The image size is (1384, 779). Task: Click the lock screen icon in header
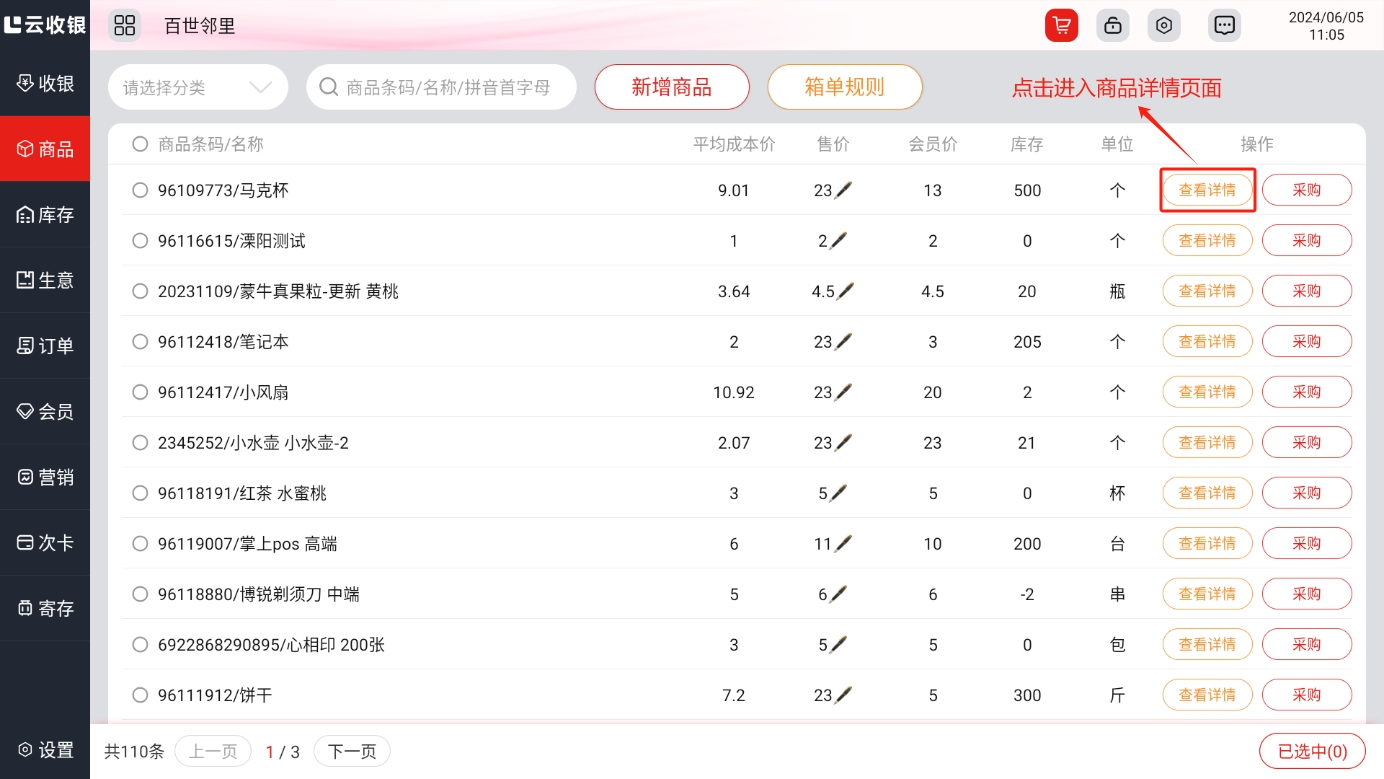(x=1112, y=25)
